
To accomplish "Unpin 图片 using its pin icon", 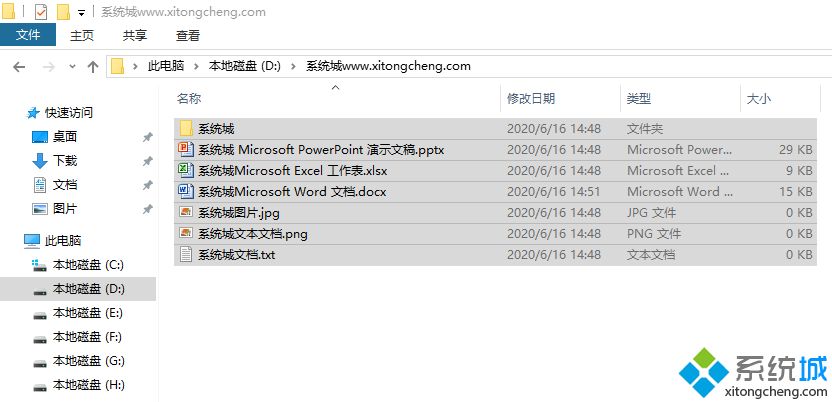I will pyautogui.click(x=148, y=209).
